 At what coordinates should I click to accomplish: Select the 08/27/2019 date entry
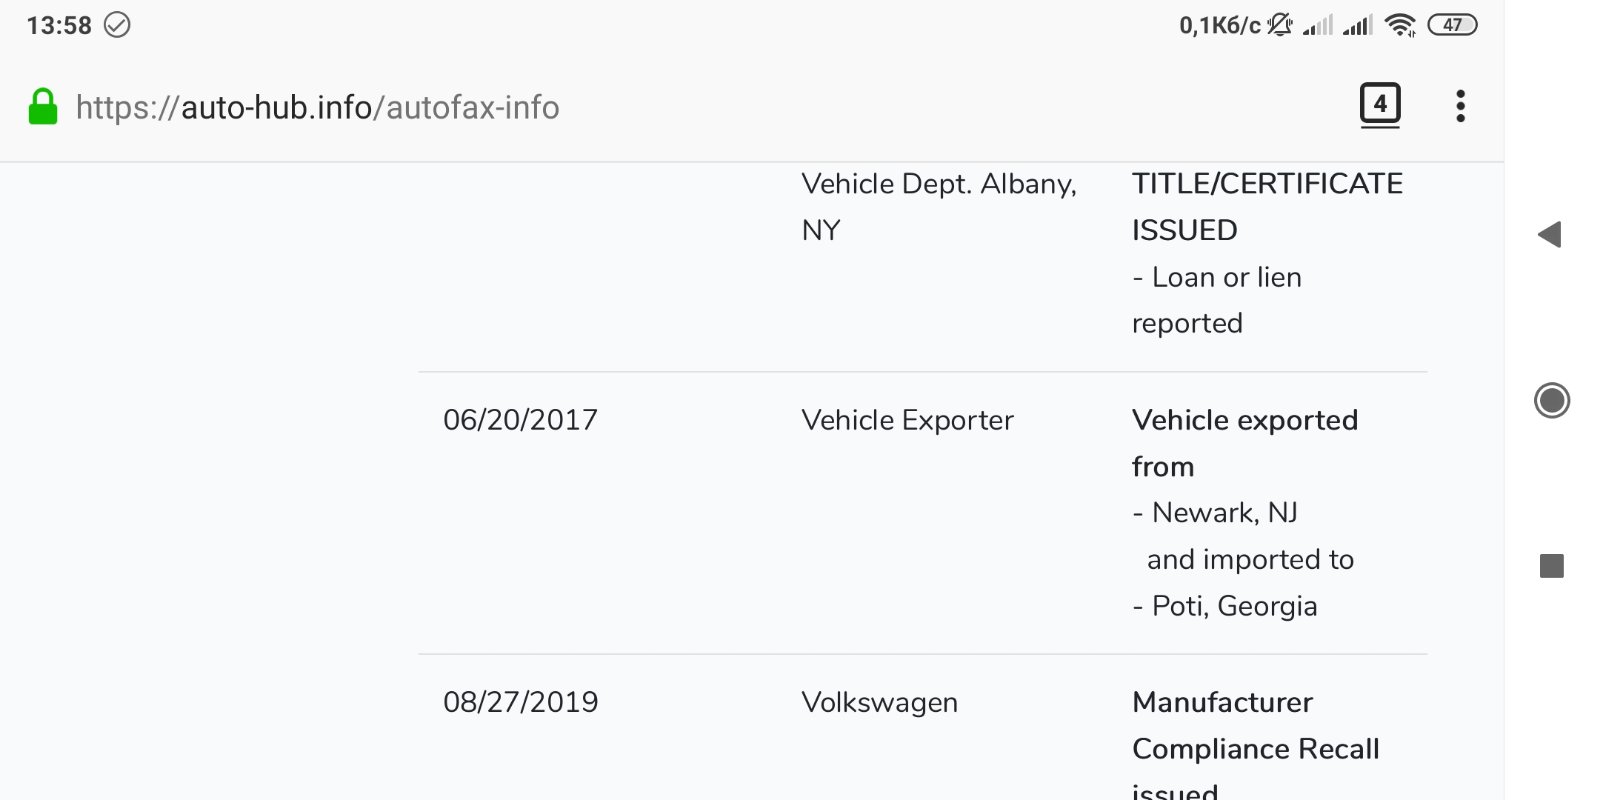point(521,702)
